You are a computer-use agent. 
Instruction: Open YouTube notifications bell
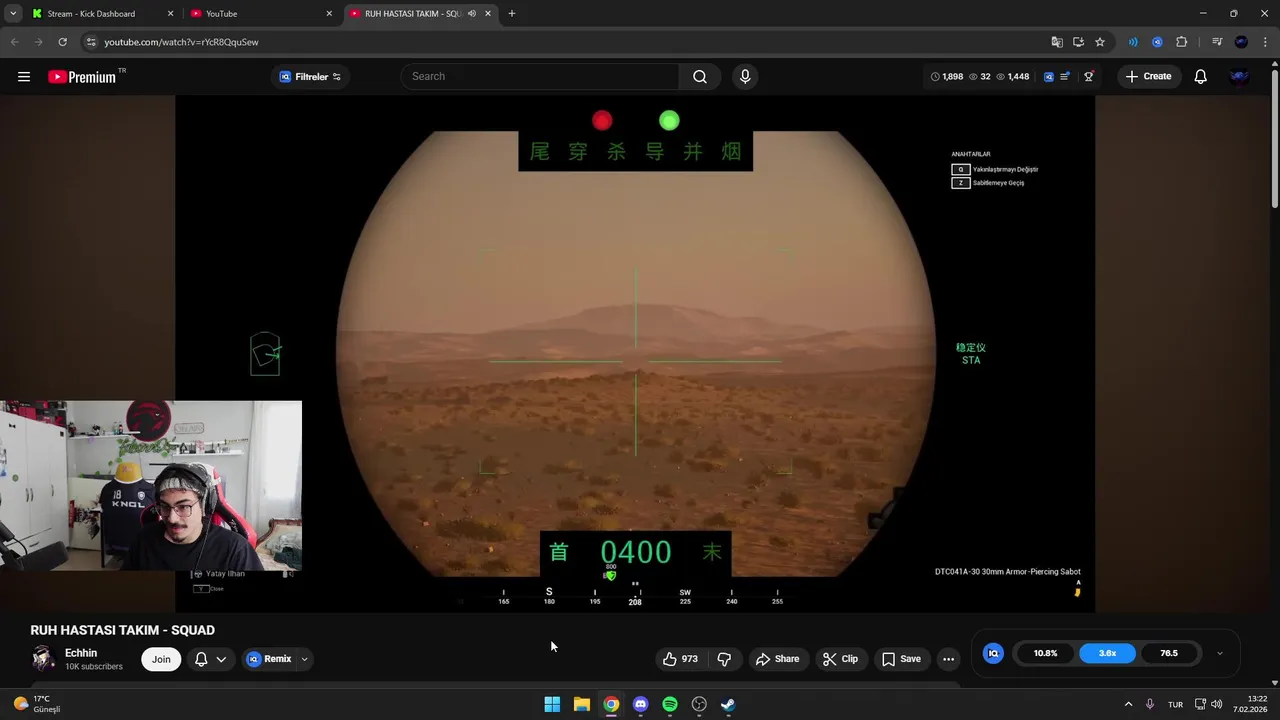[1201, 77]
